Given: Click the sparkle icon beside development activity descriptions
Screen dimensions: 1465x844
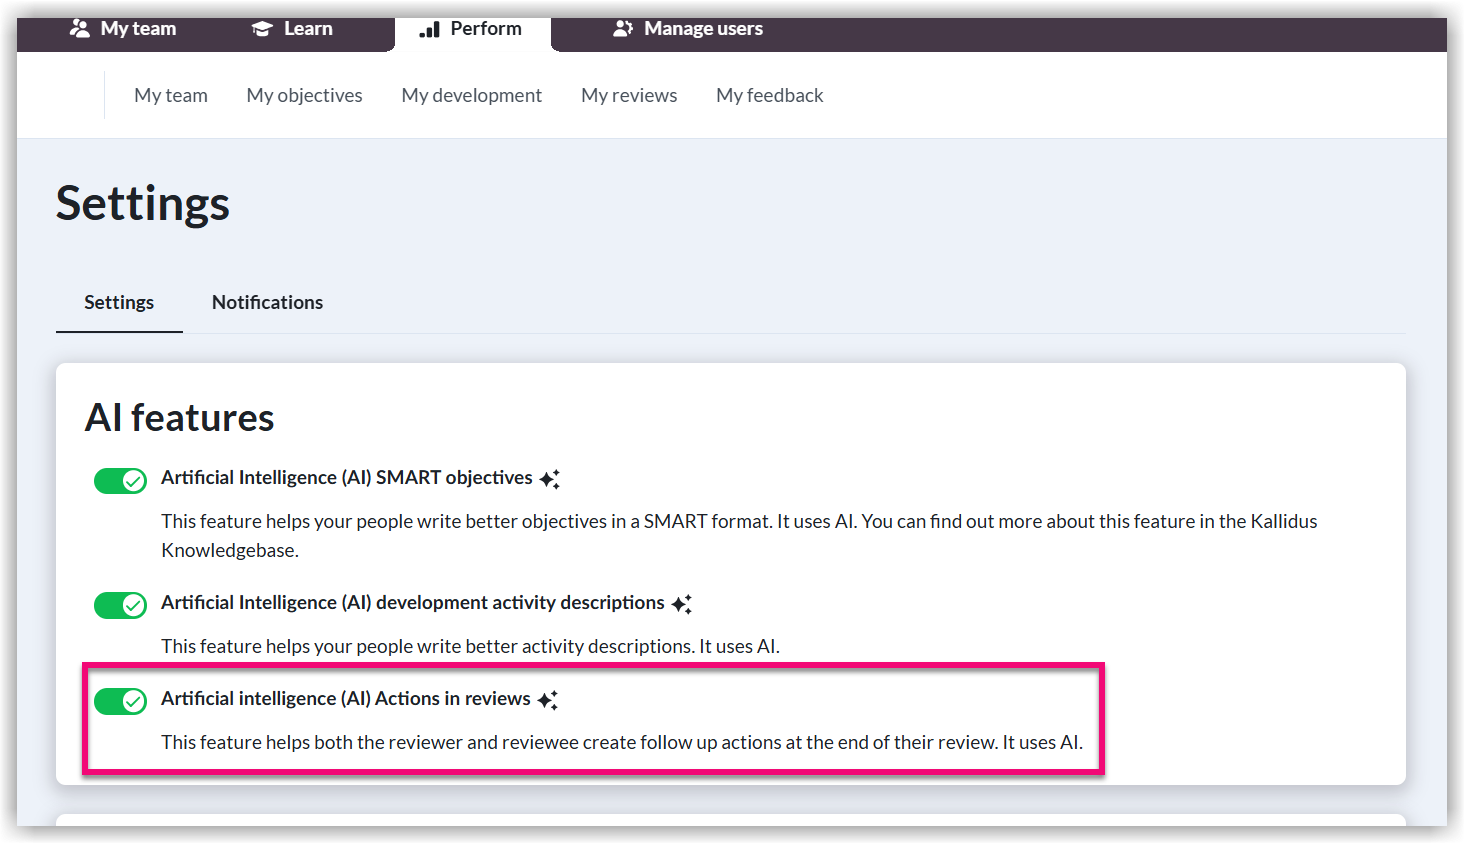Looking at the screenshot, I should [683, 602].
